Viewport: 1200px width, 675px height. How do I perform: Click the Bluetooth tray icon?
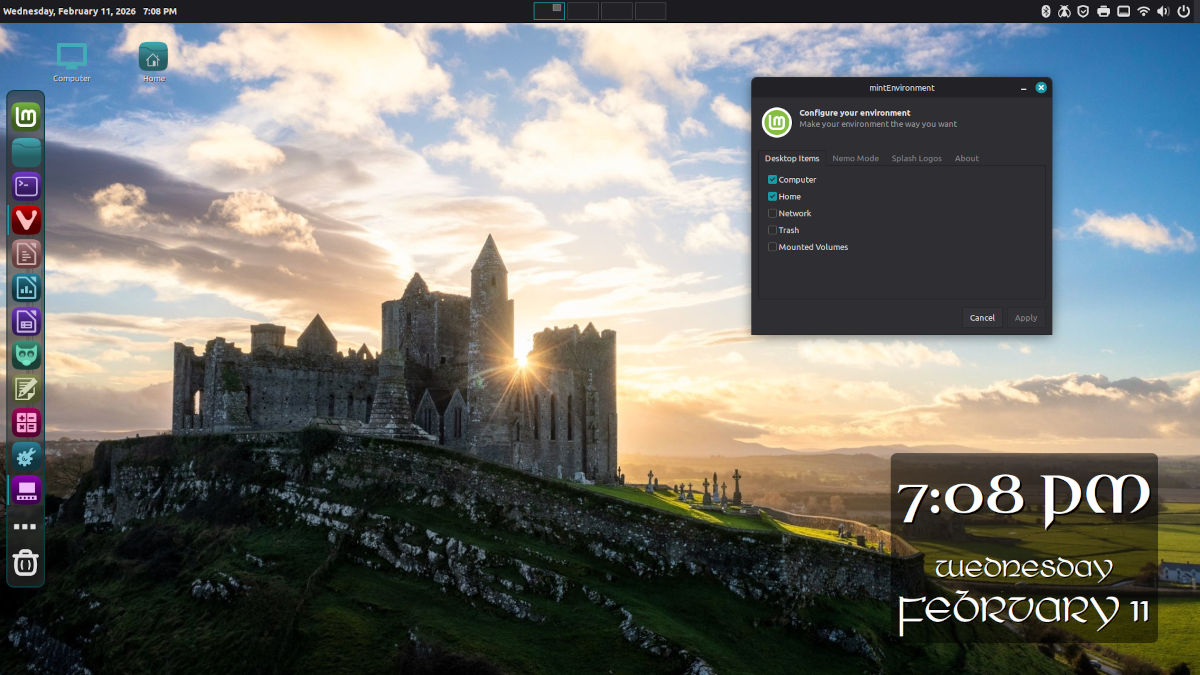pyautogui.click(x=1046, y=11)
